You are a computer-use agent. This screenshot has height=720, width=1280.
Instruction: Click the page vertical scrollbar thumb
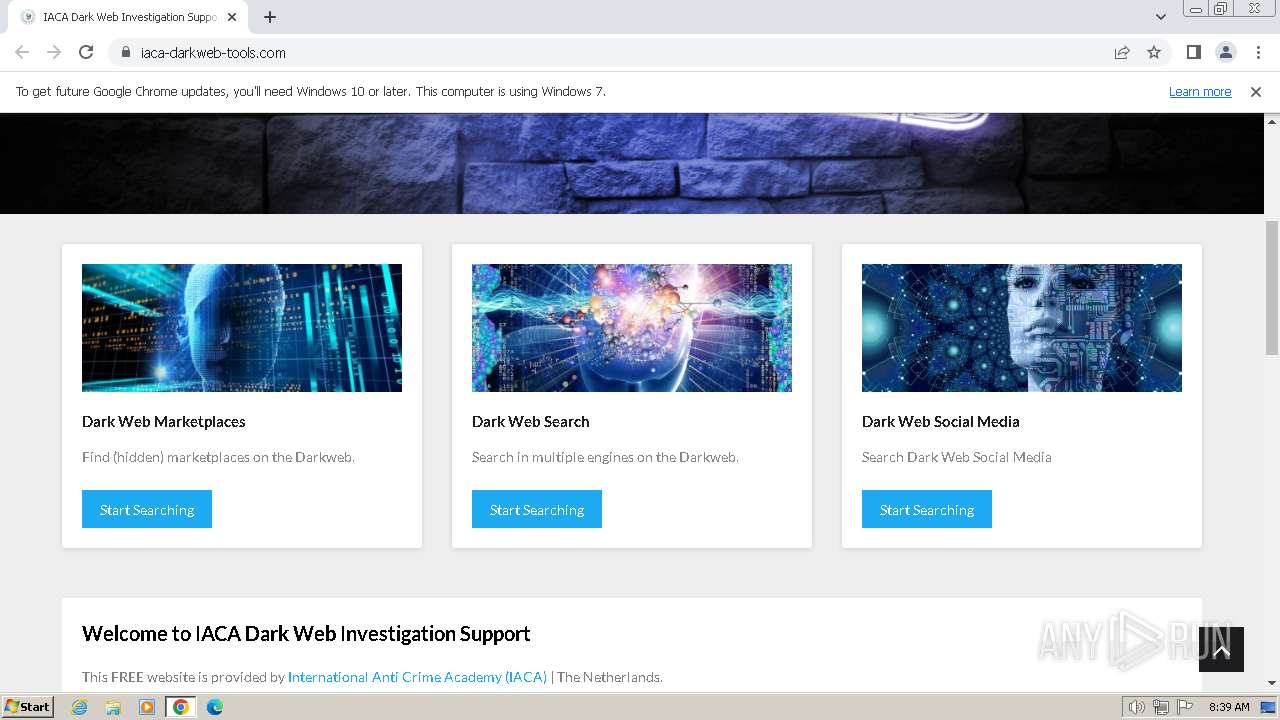(x=1272, y=287)
